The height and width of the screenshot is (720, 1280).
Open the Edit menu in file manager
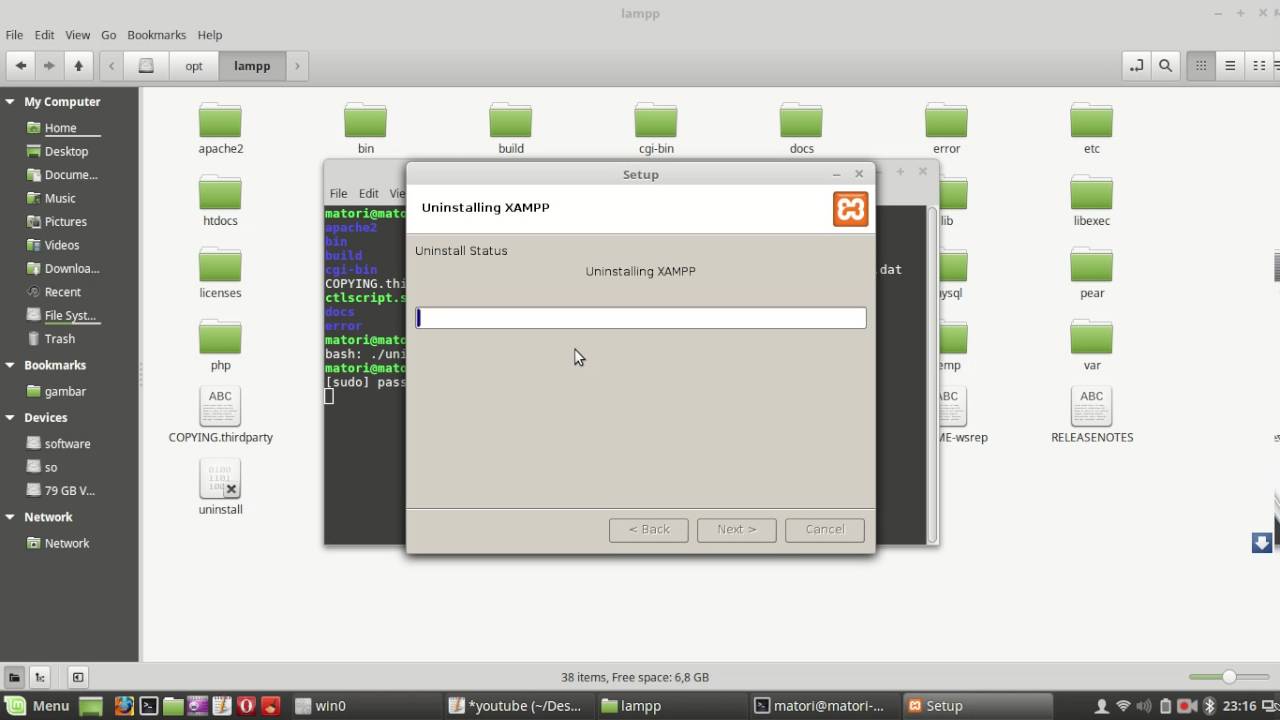click(45, 35)
